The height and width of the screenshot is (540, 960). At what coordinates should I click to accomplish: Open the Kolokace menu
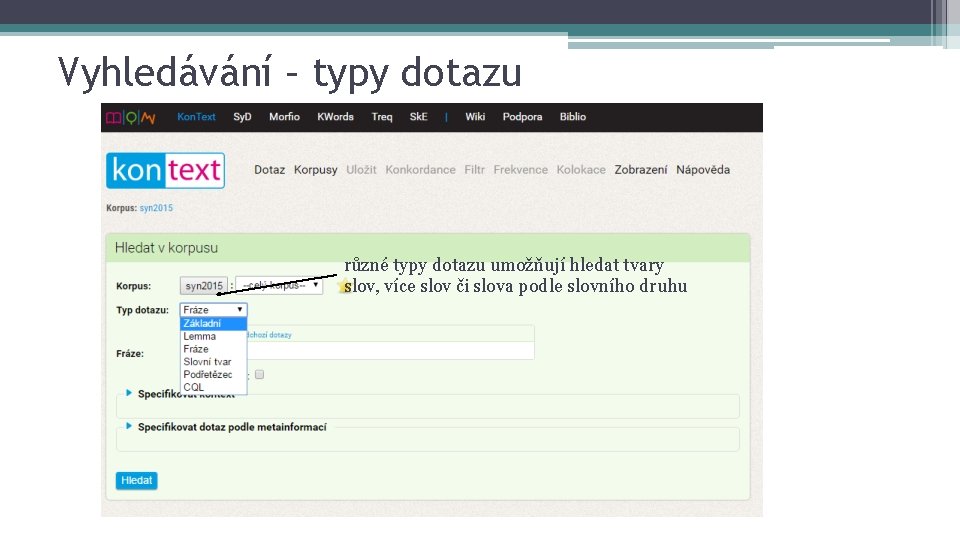click(581, 170)
